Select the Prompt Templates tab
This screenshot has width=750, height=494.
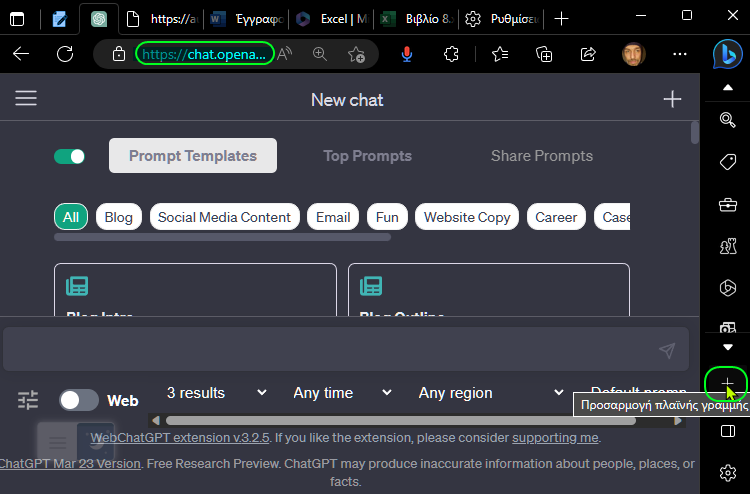click(193, 155)
